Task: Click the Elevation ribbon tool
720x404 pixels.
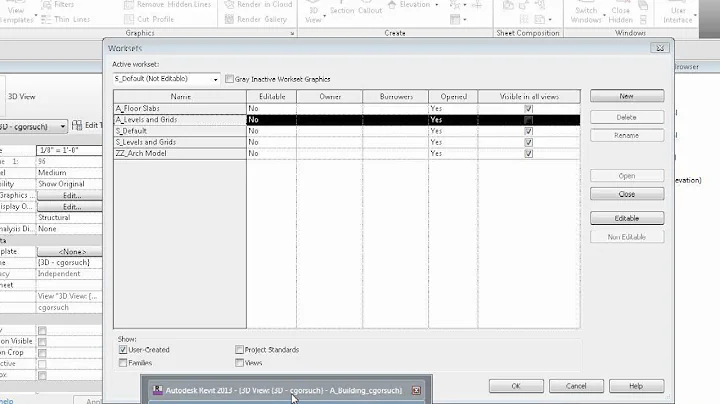Action: 409,5
